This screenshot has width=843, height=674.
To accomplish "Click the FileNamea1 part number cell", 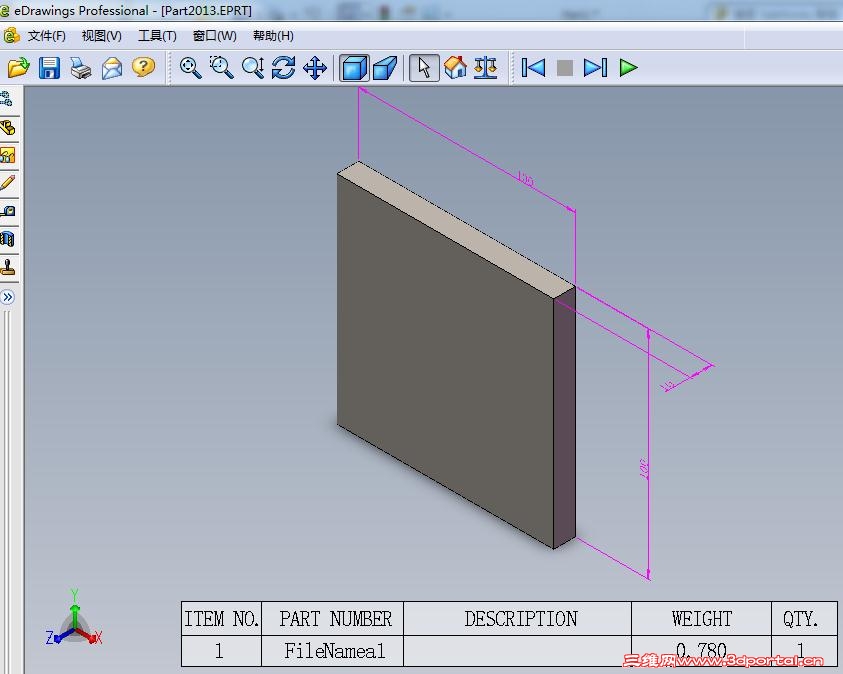I will pos(334,651).
